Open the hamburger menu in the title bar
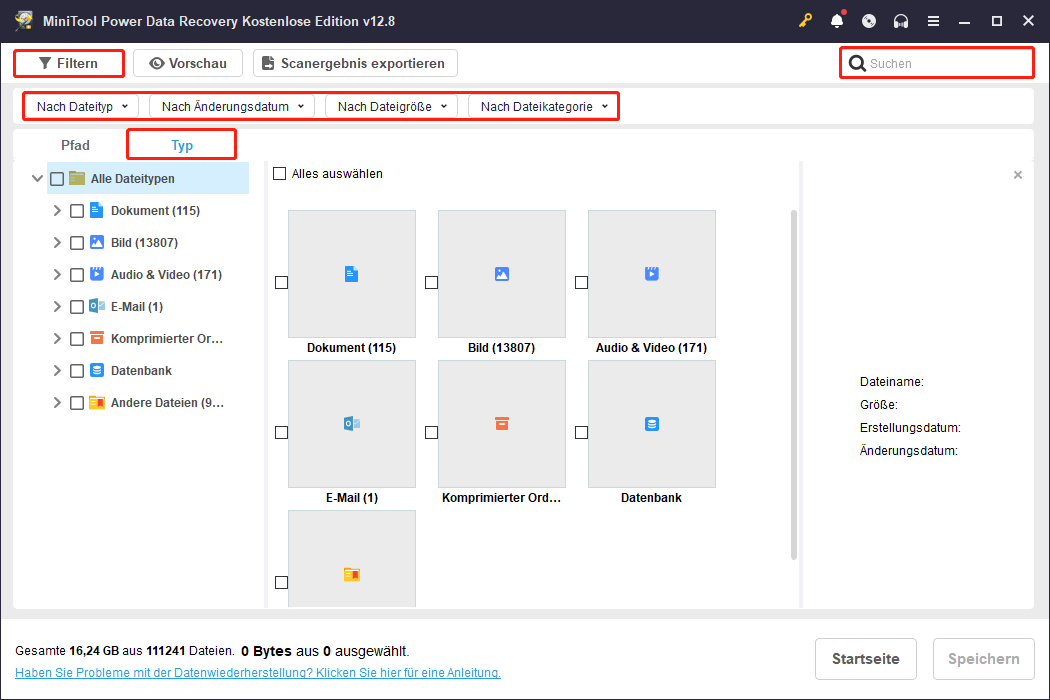The height and width of the screenshot is (700, 1050). 933,20
